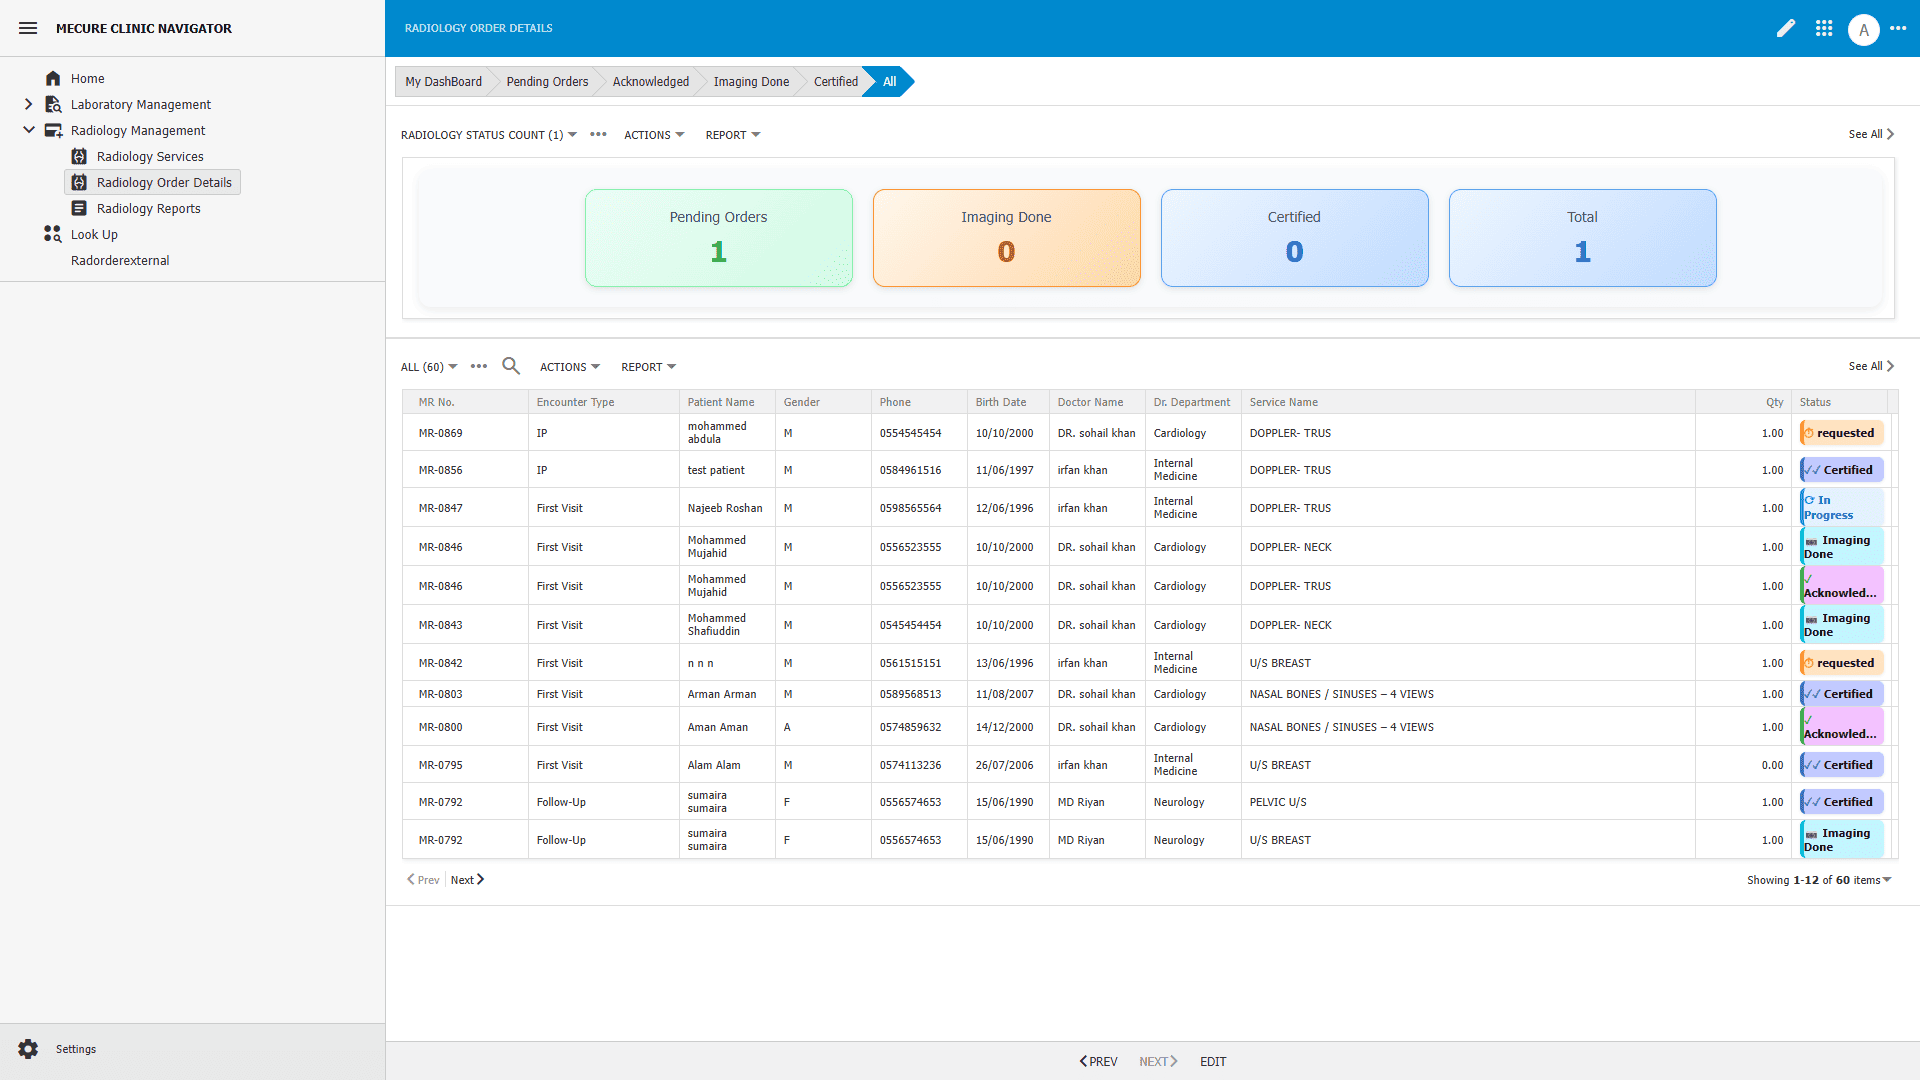Open the REPORT dropdown next to Actions
The height and width of the screenshot is (1080, 1920).
click(x=646, y=366)
